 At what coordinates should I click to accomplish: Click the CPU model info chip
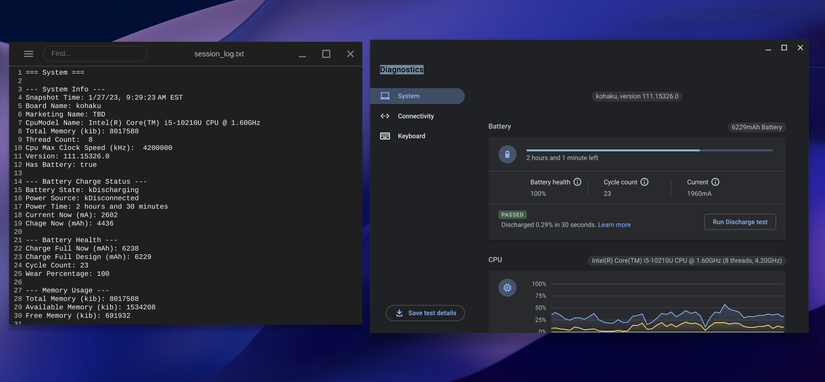point(687,260)
